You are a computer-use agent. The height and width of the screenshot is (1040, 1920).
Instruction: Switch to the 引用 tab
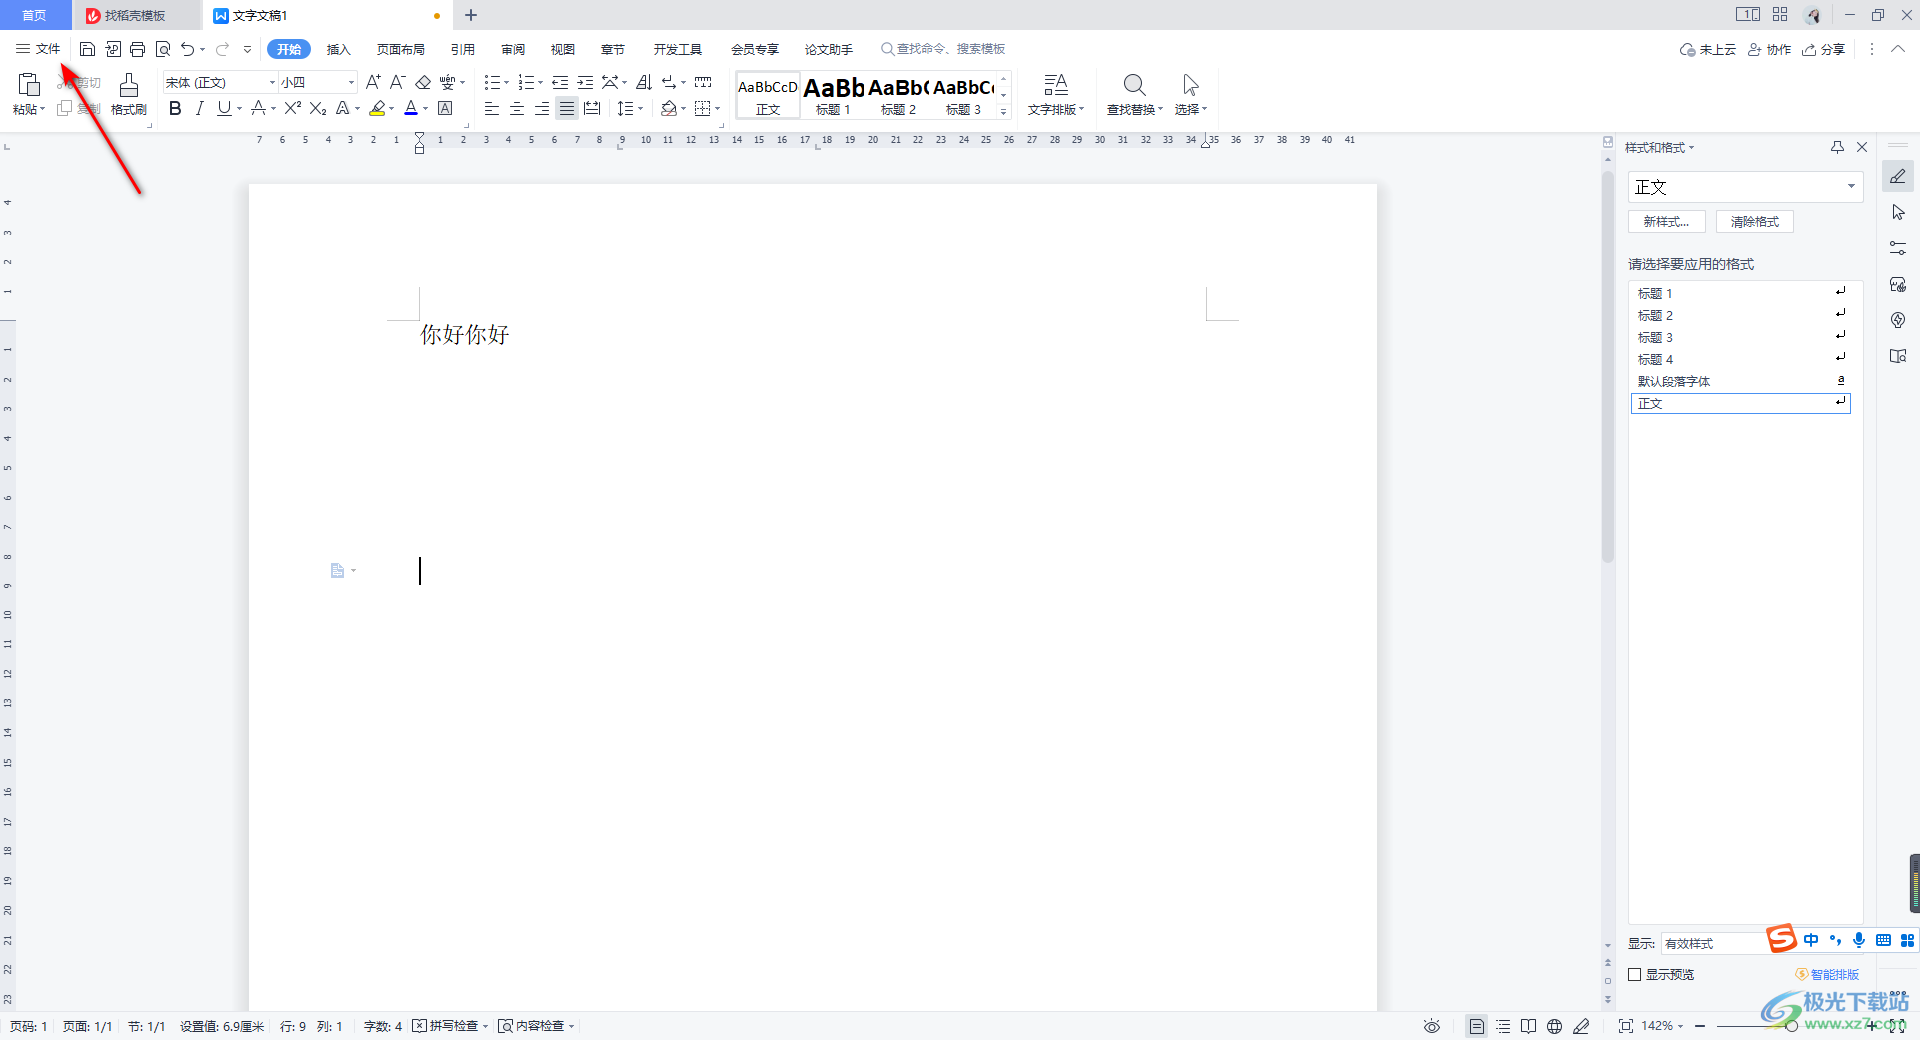coord(462,49)
